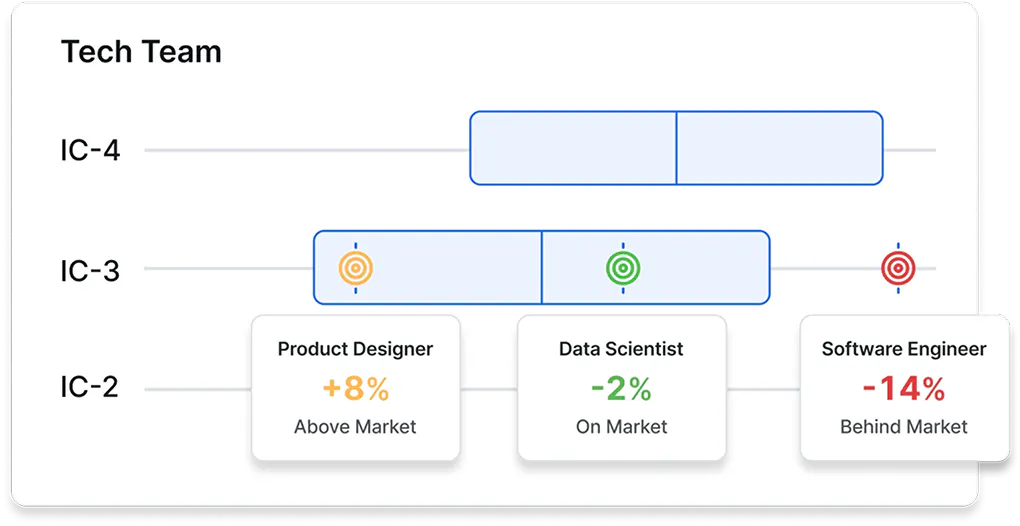This screenshot has height=526, width=1020.
Task: Click the orange Product Designer target icon
Action: [x=356, y=268]
